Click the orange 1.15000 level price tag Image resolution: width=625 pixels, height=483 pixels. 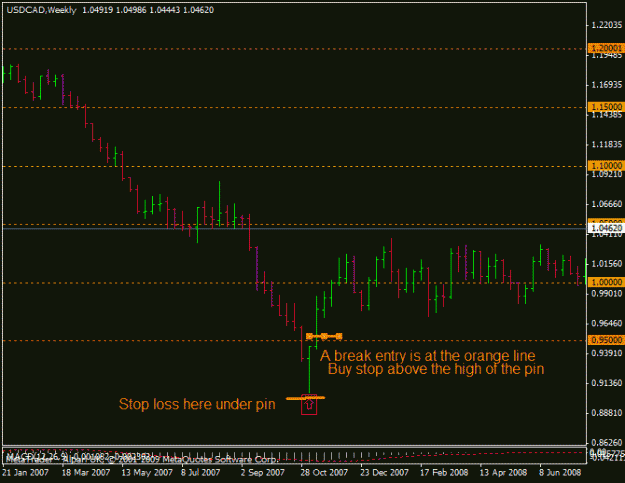(x=605, y=107)
